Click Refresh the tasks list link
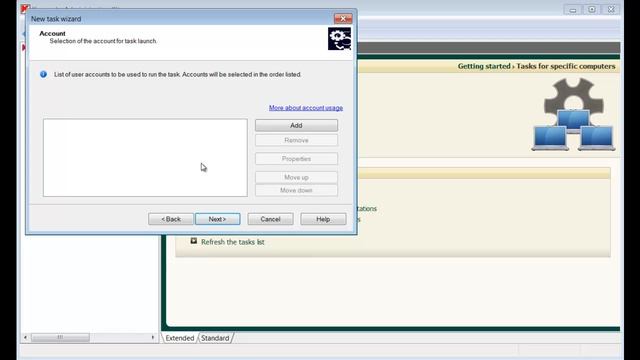The image size is (640, 360). [233, 242]
